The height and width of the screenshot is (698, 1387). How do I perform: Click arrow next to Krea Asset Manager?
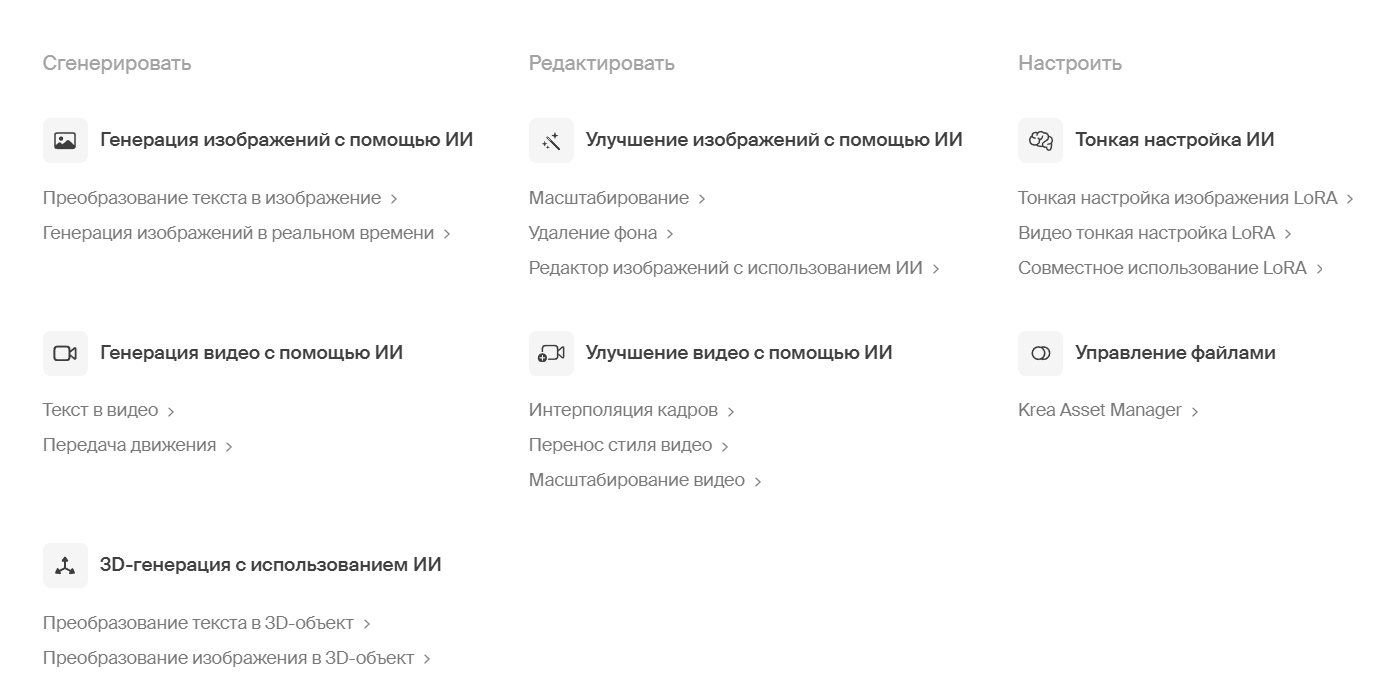pos(1195,411)
